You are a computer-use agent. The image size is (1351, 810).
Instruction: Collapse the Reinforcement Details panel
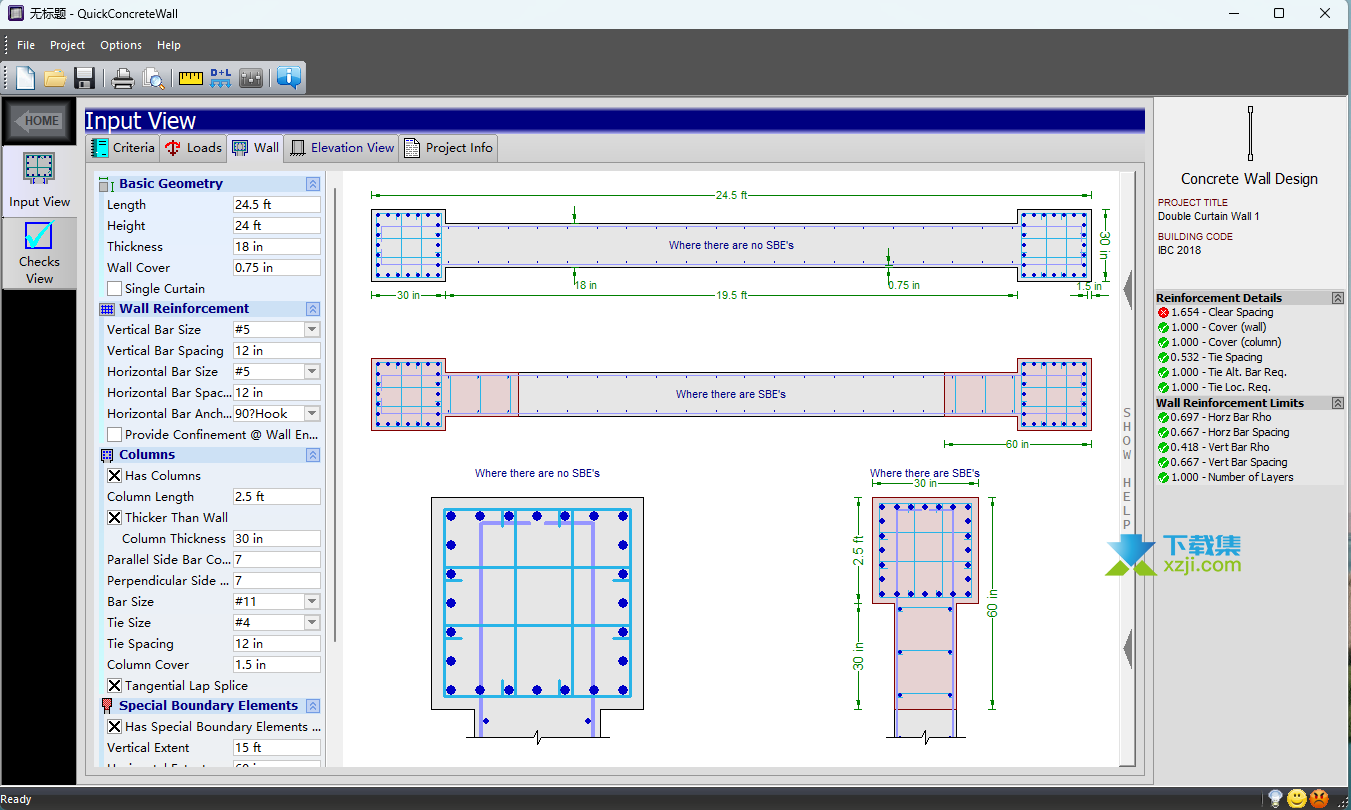pyautogui.click(x=1337, y=298)
